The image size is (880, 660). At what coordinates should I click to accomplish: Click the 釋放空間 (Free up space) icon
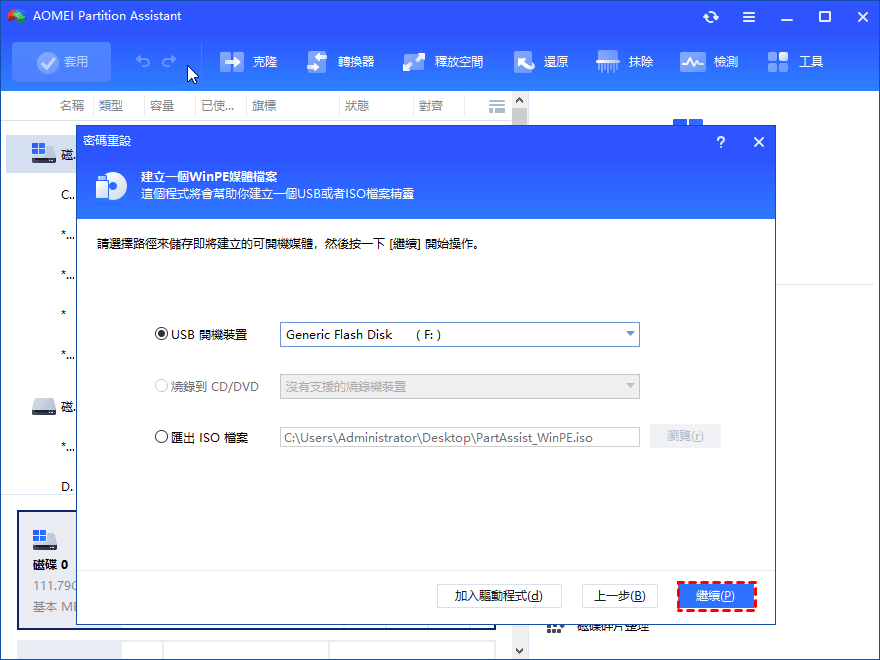click(x=415, y=62)
